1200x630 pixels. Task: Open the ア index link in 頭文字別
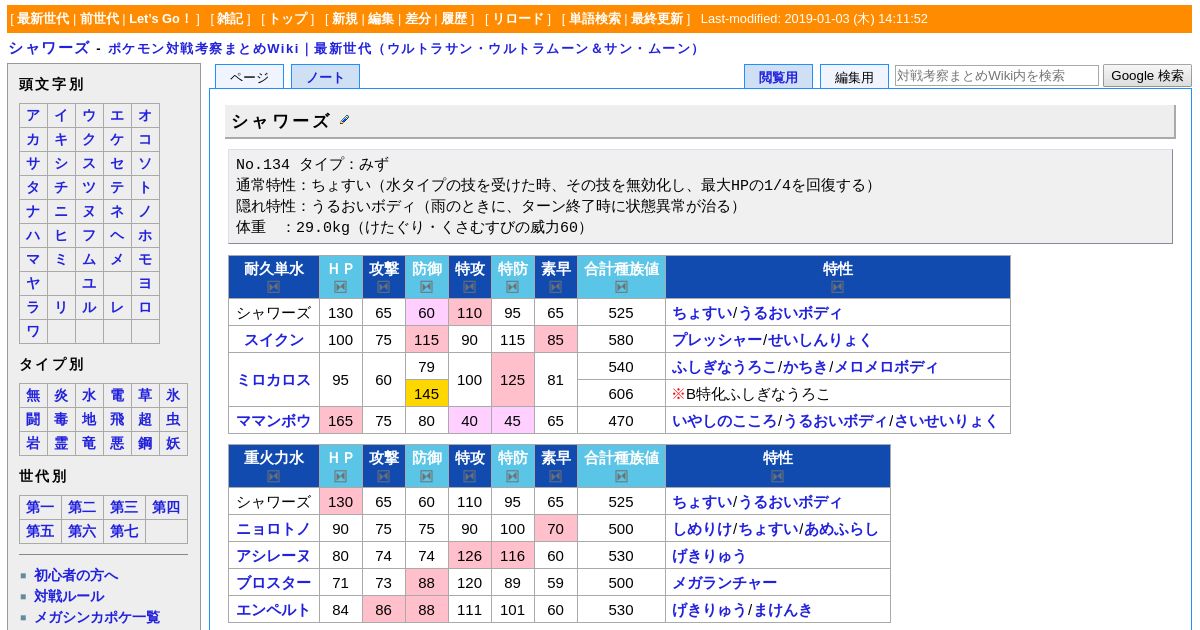coord(33,116)
